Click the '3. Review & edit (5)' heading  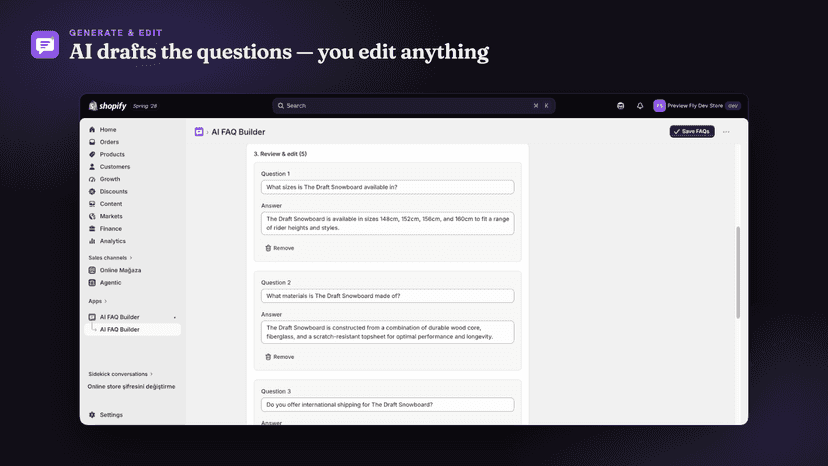(x=280, y=154)
